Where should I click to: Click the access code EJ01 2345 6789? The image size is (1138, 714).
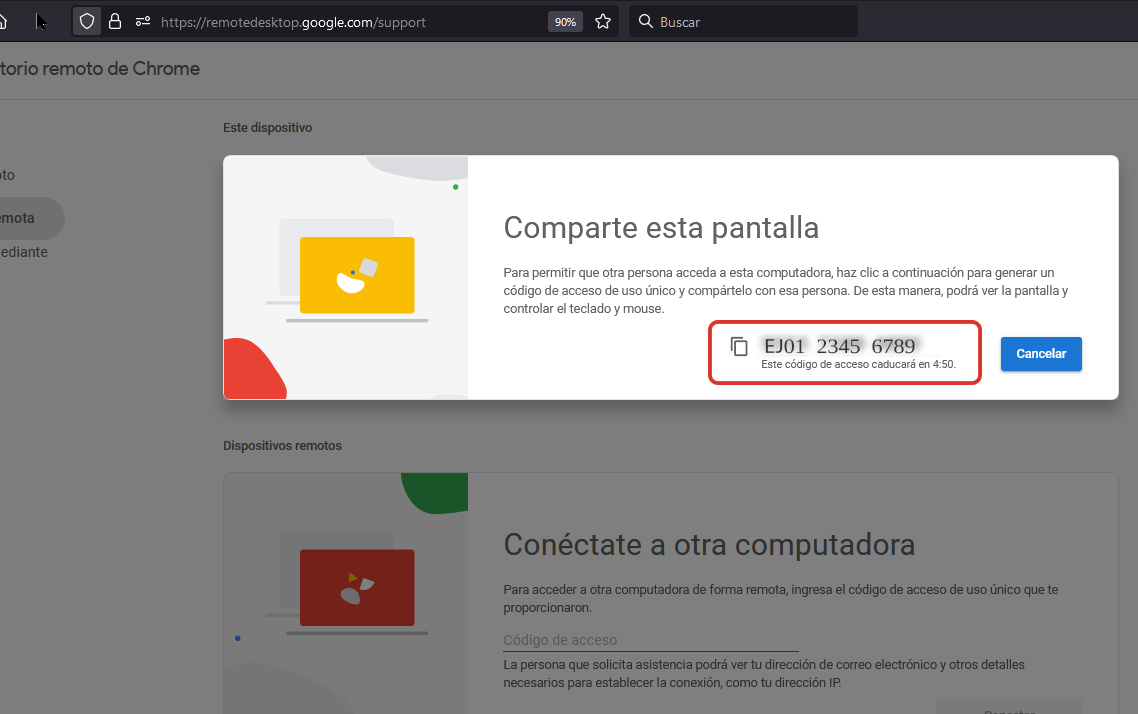(839, 346)
